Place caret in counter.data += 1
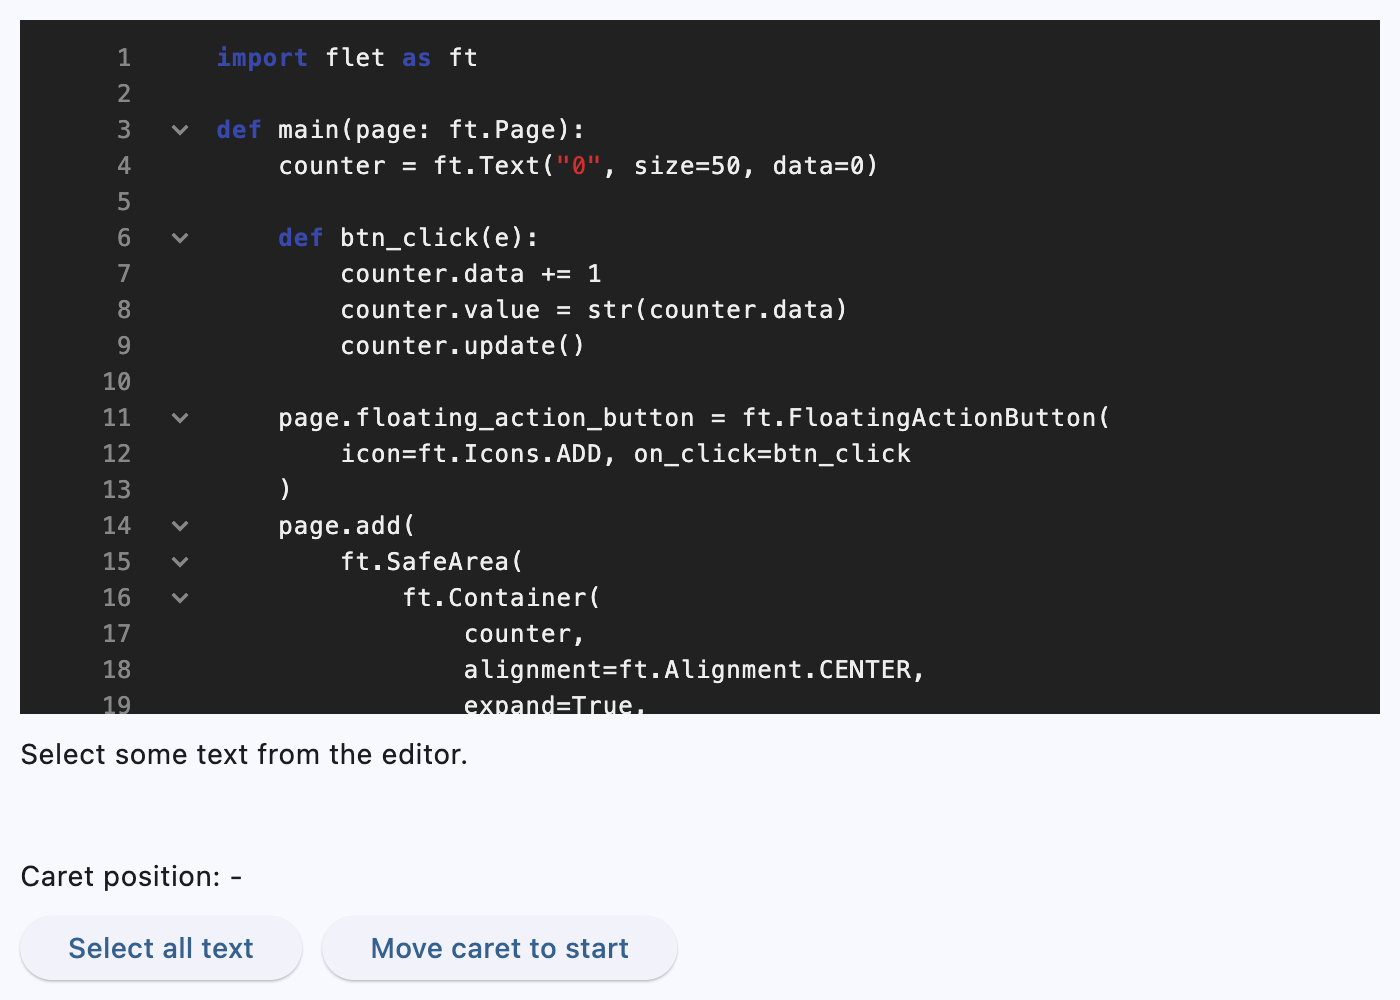1400x1000 pixels. click(x=470, y=274)
